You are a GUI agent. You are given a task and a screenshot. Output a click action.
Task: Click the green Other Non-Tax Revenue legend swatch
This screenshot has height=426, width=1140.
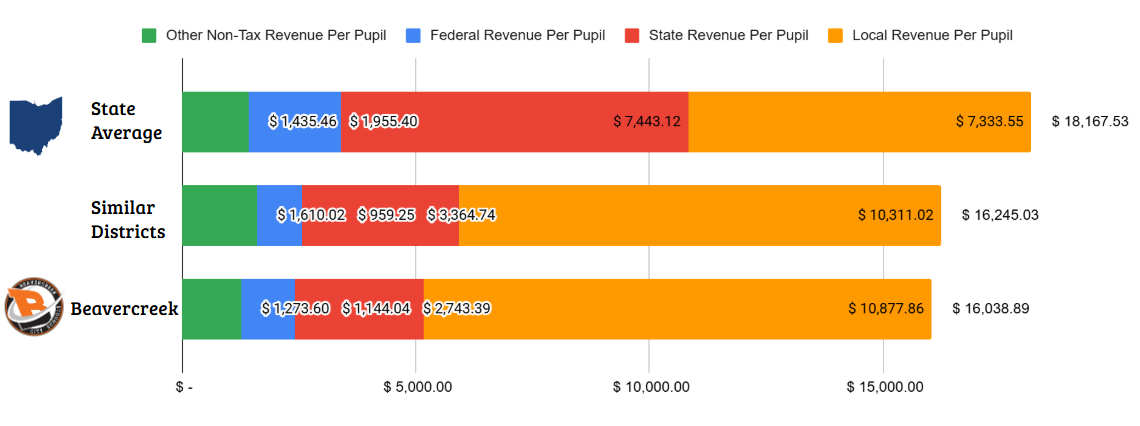149,35
